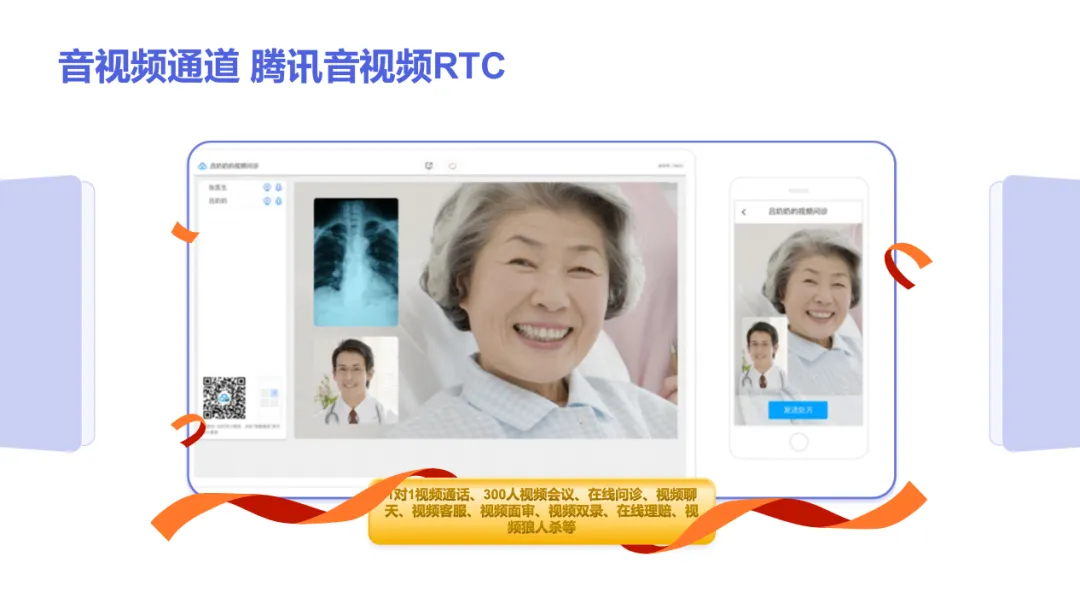Click the cloud logo inside the QR code
1080x603 pixels.
(x=224, y=397)
